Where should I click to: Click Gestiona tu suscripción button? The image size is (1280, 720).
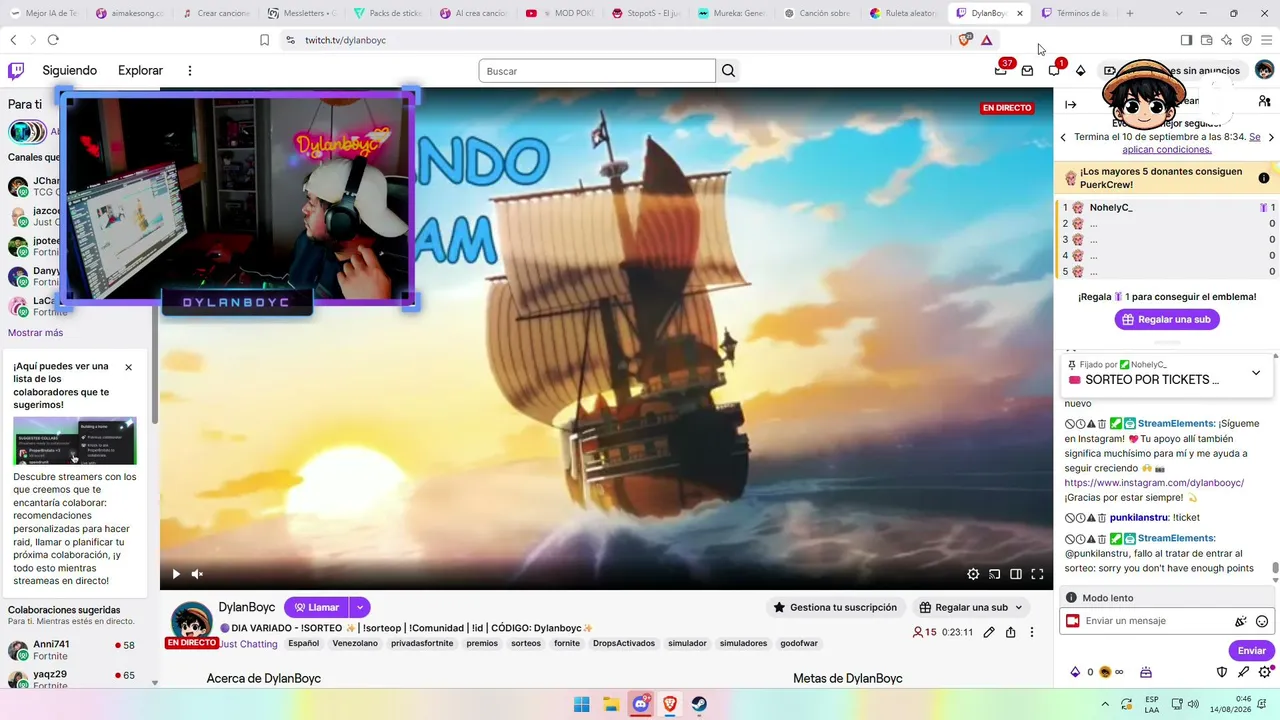pos(836,607)
